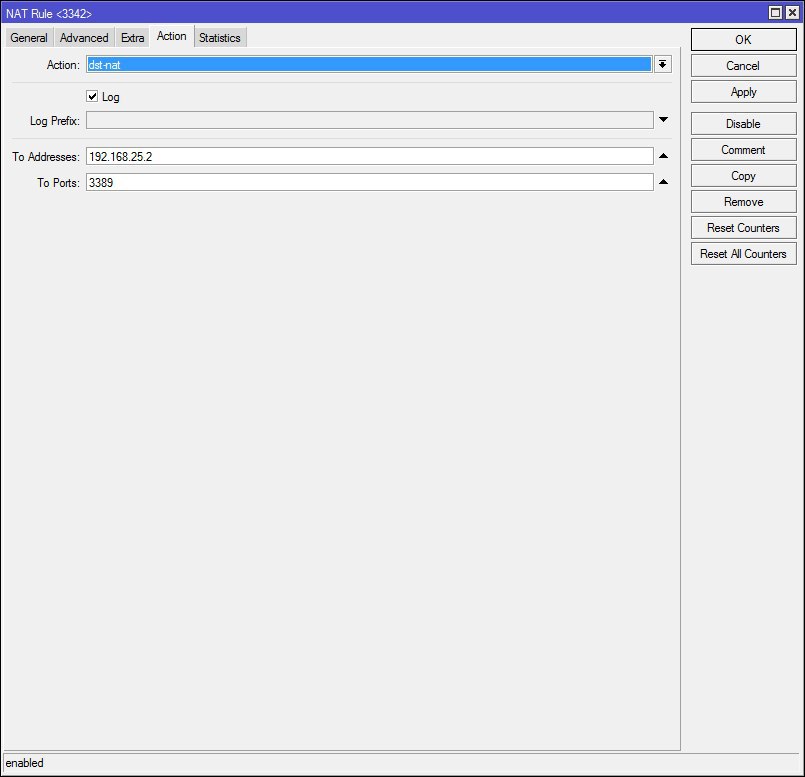View the Statistics tab
The height and width of the screenshot is (777, 805).
point(220,38)
